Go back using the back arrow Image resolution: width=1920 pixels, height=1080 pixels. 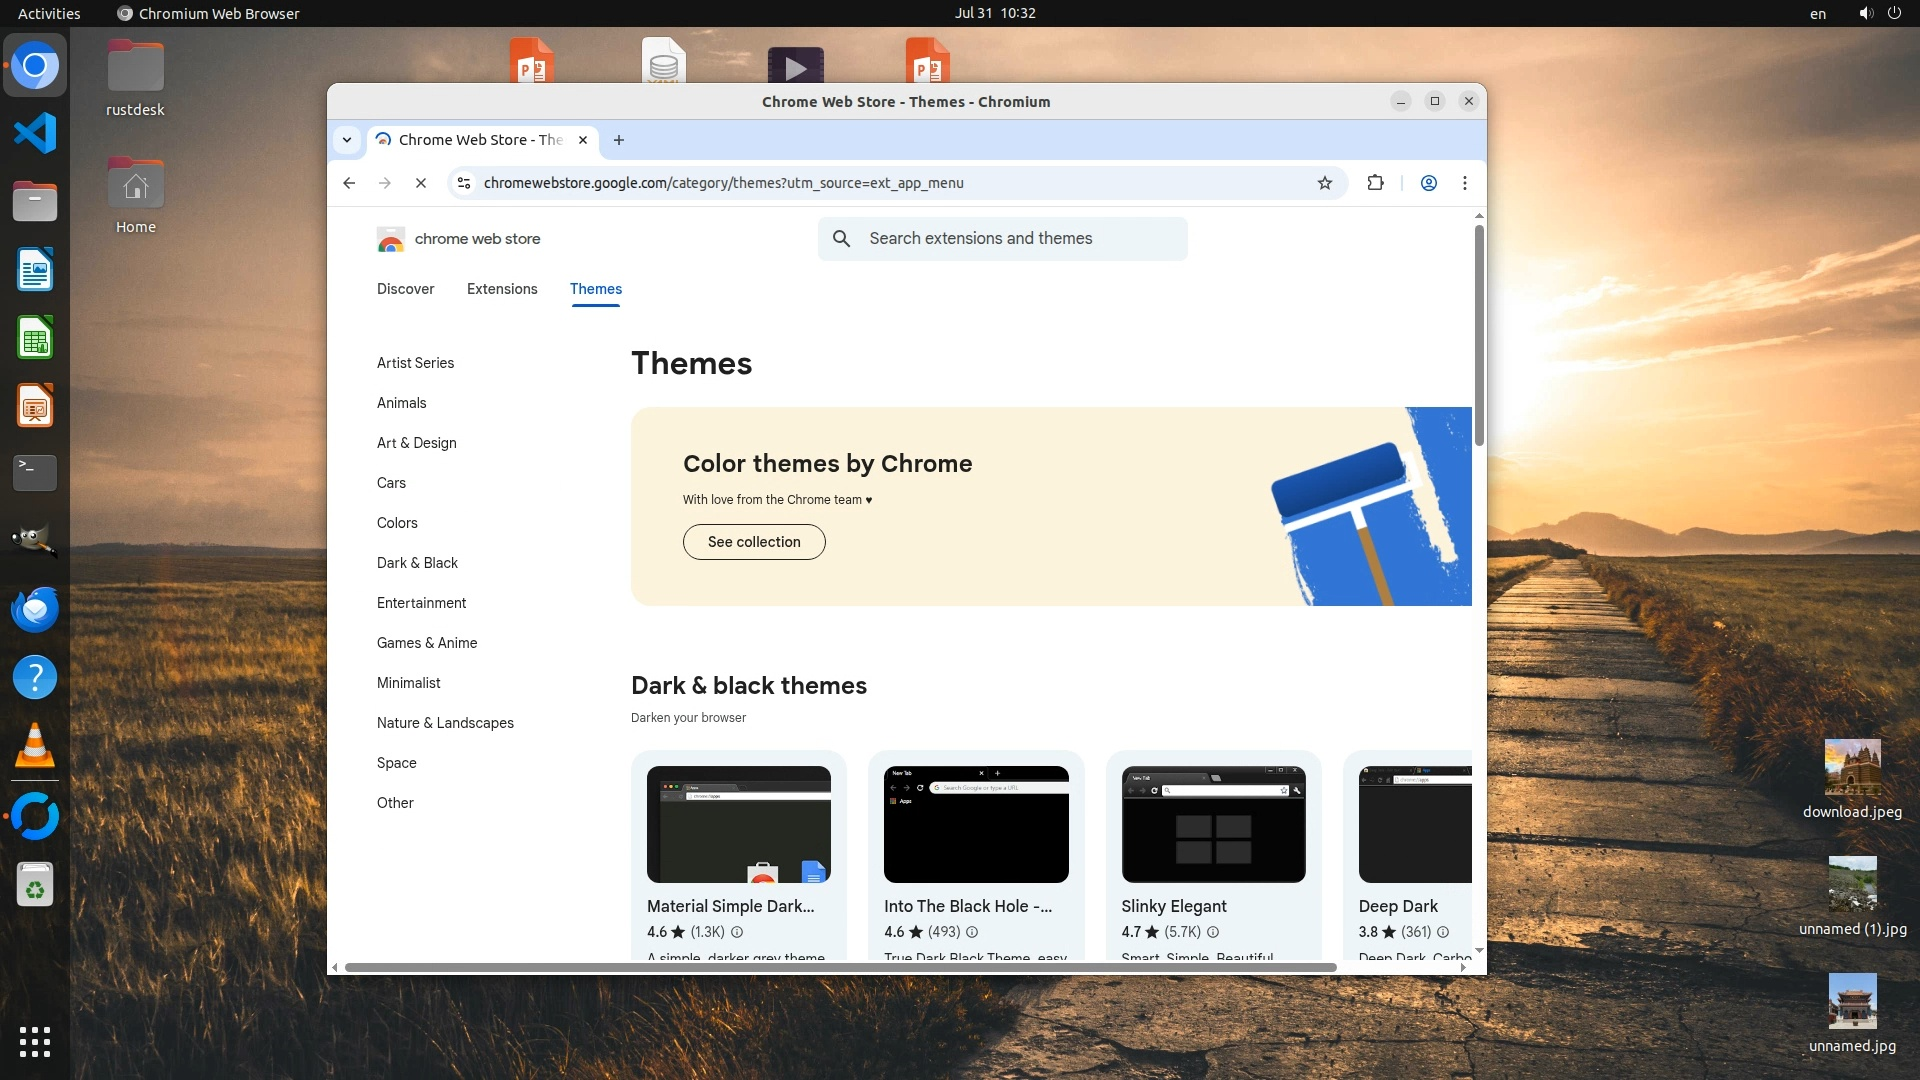(x=349, y=183)
